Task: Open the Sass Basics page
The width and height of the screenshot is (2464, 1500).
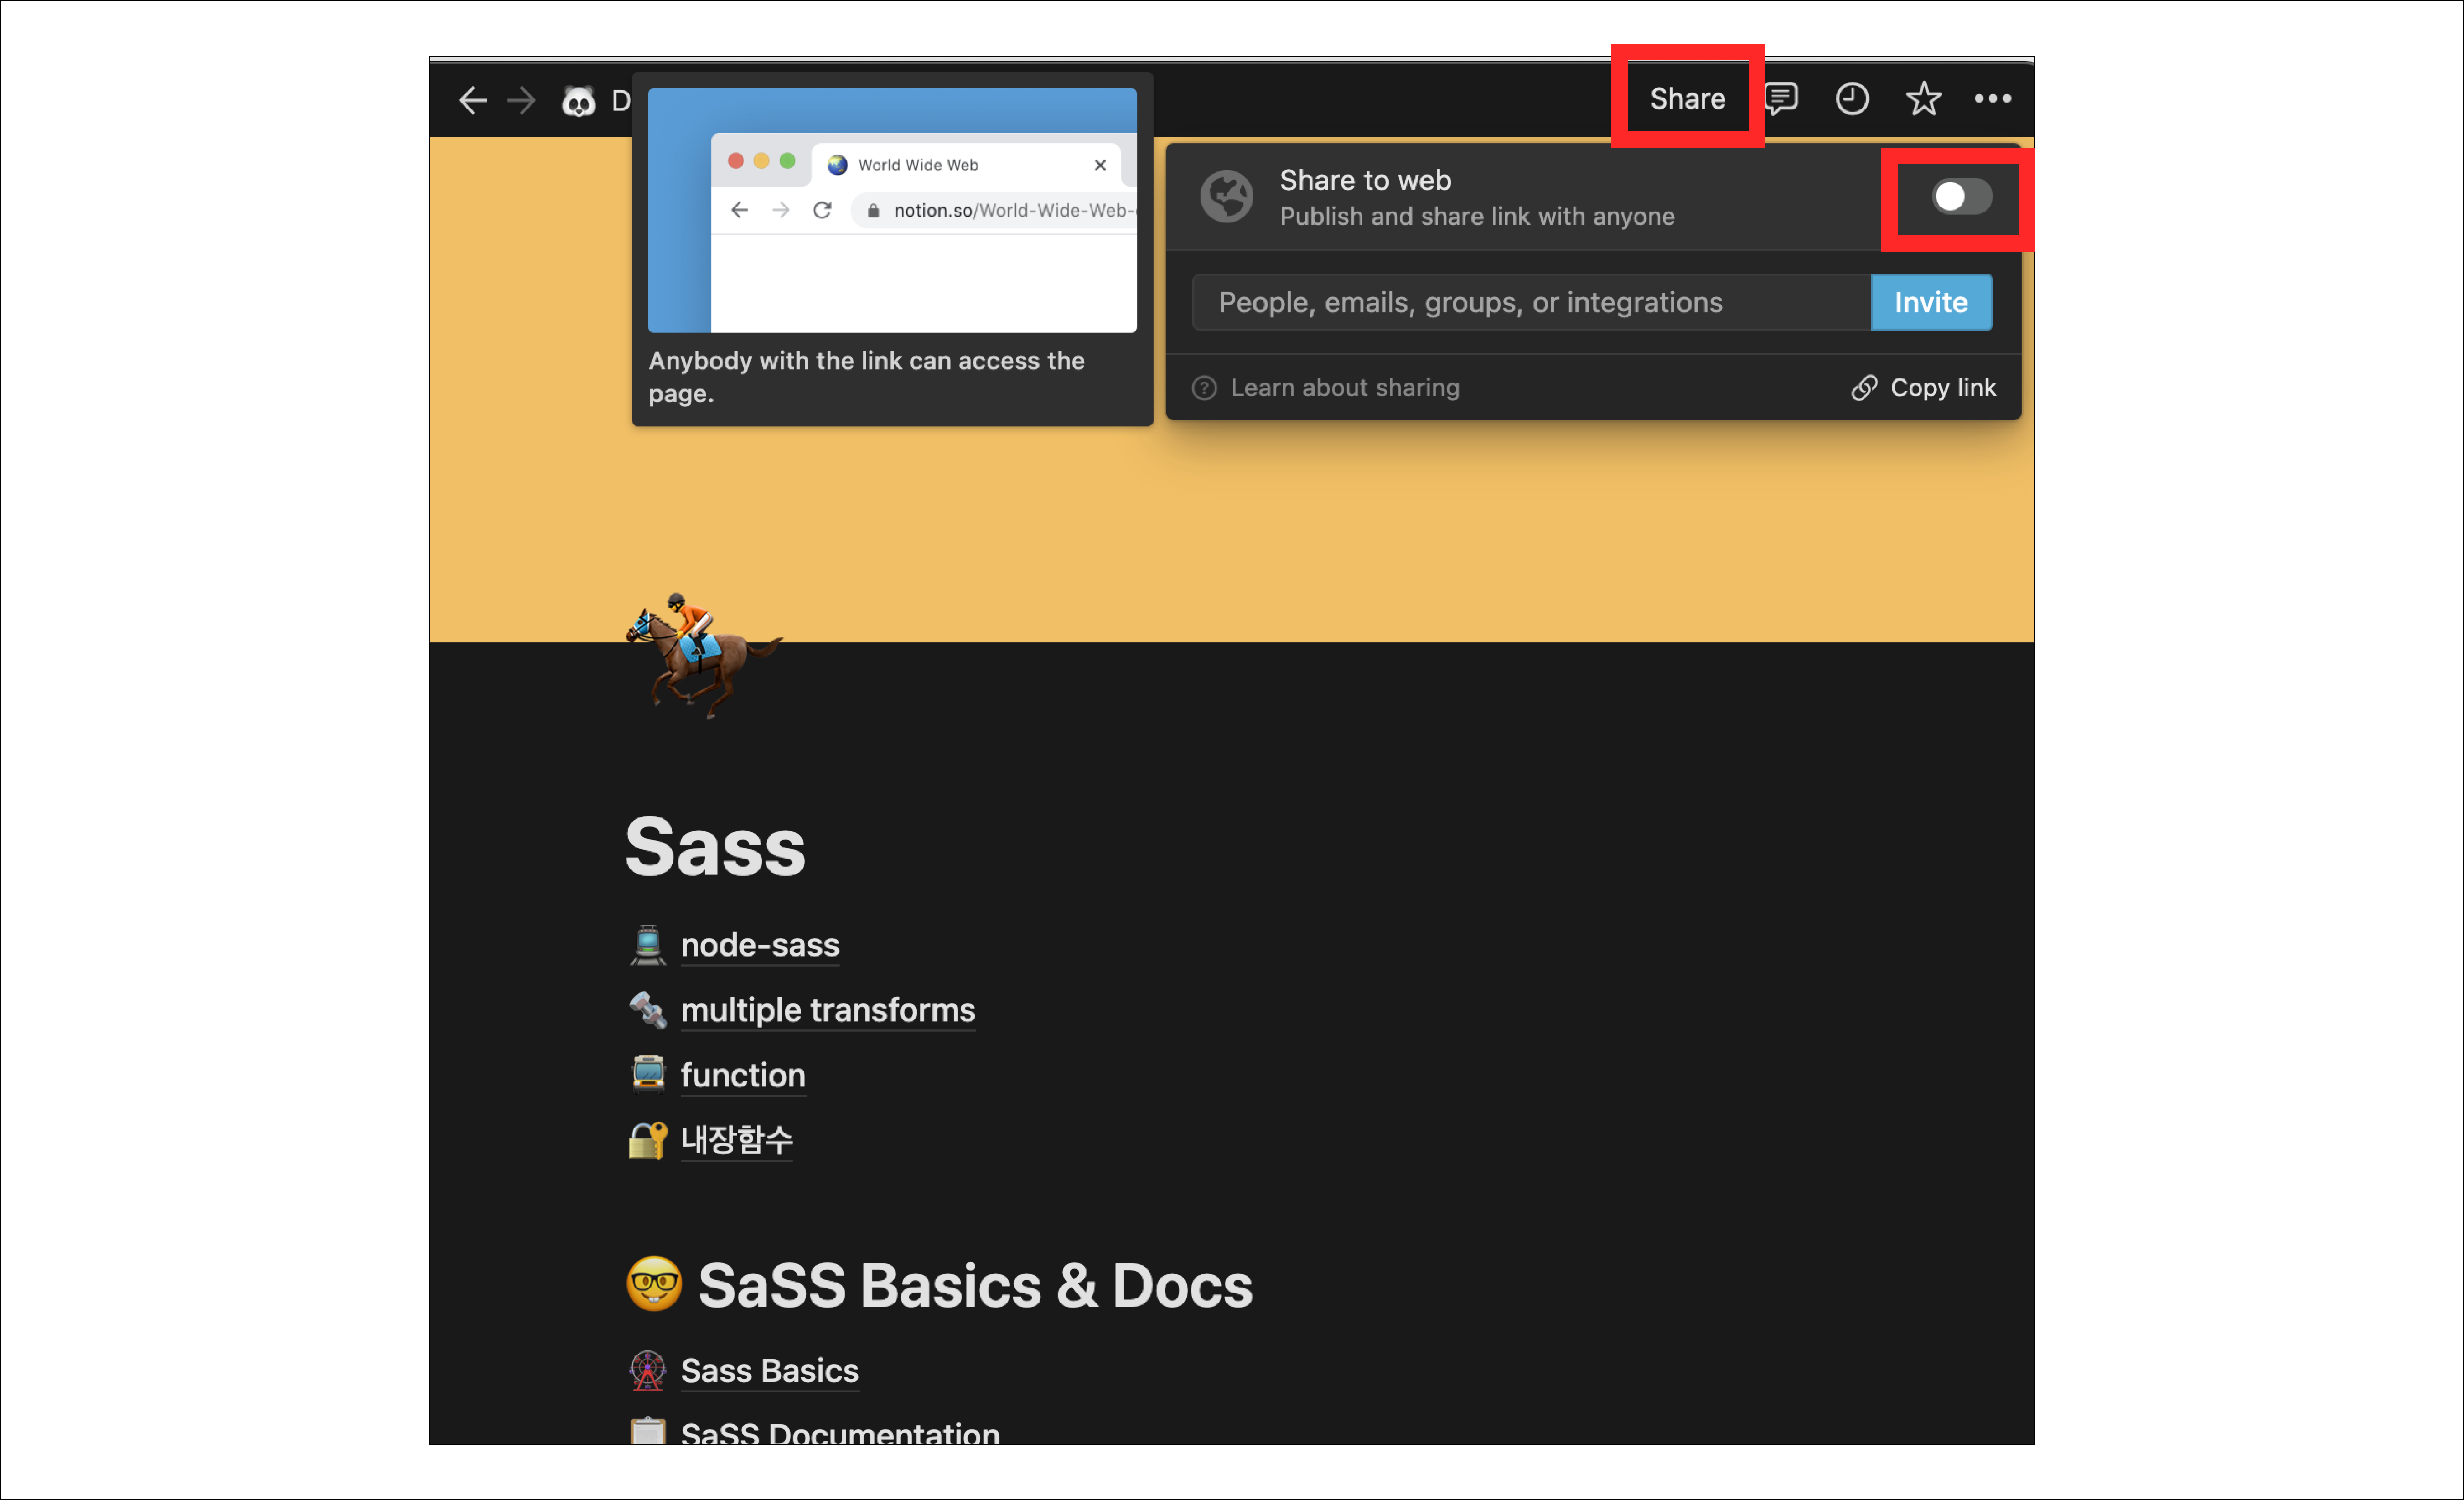Action: [x=769, y=1370]
